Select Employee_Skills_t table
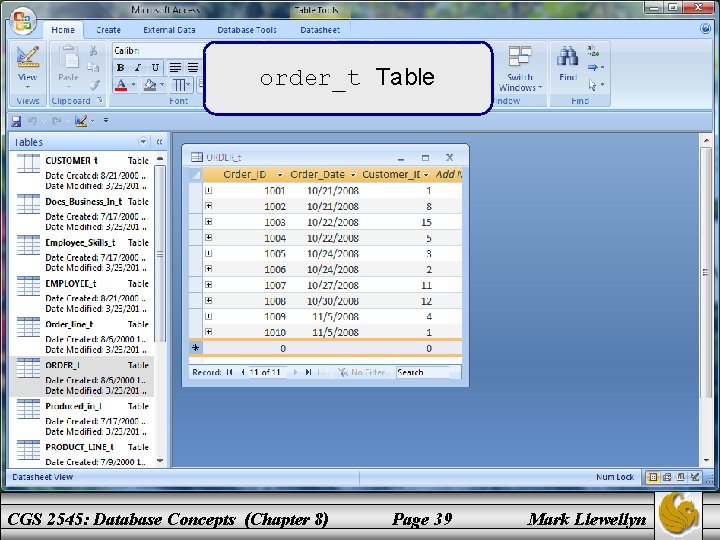The image size is (720, 540). pos(82,254)
